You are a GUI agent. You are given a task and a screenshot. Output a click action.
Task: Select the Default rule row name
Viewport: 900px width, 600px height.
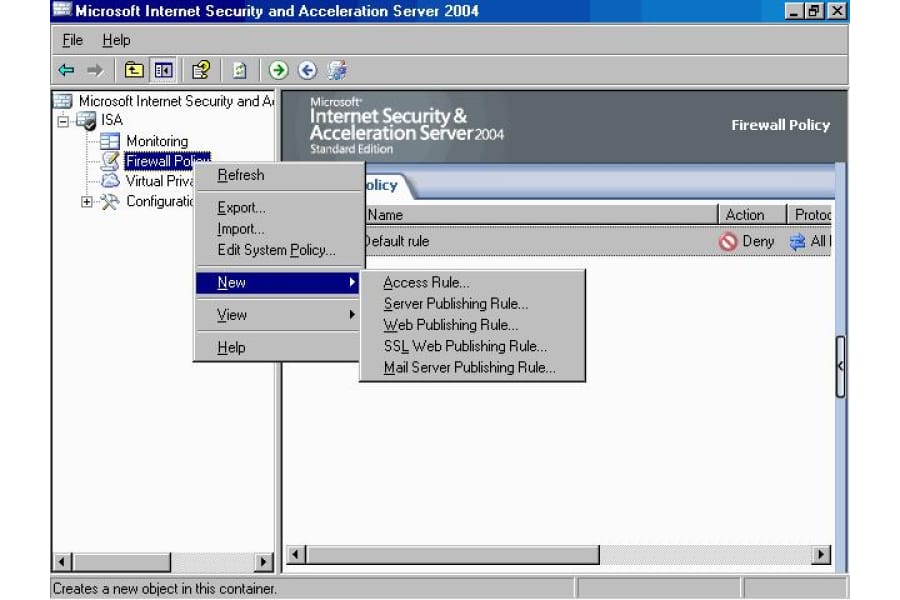[x=397, y=242]
